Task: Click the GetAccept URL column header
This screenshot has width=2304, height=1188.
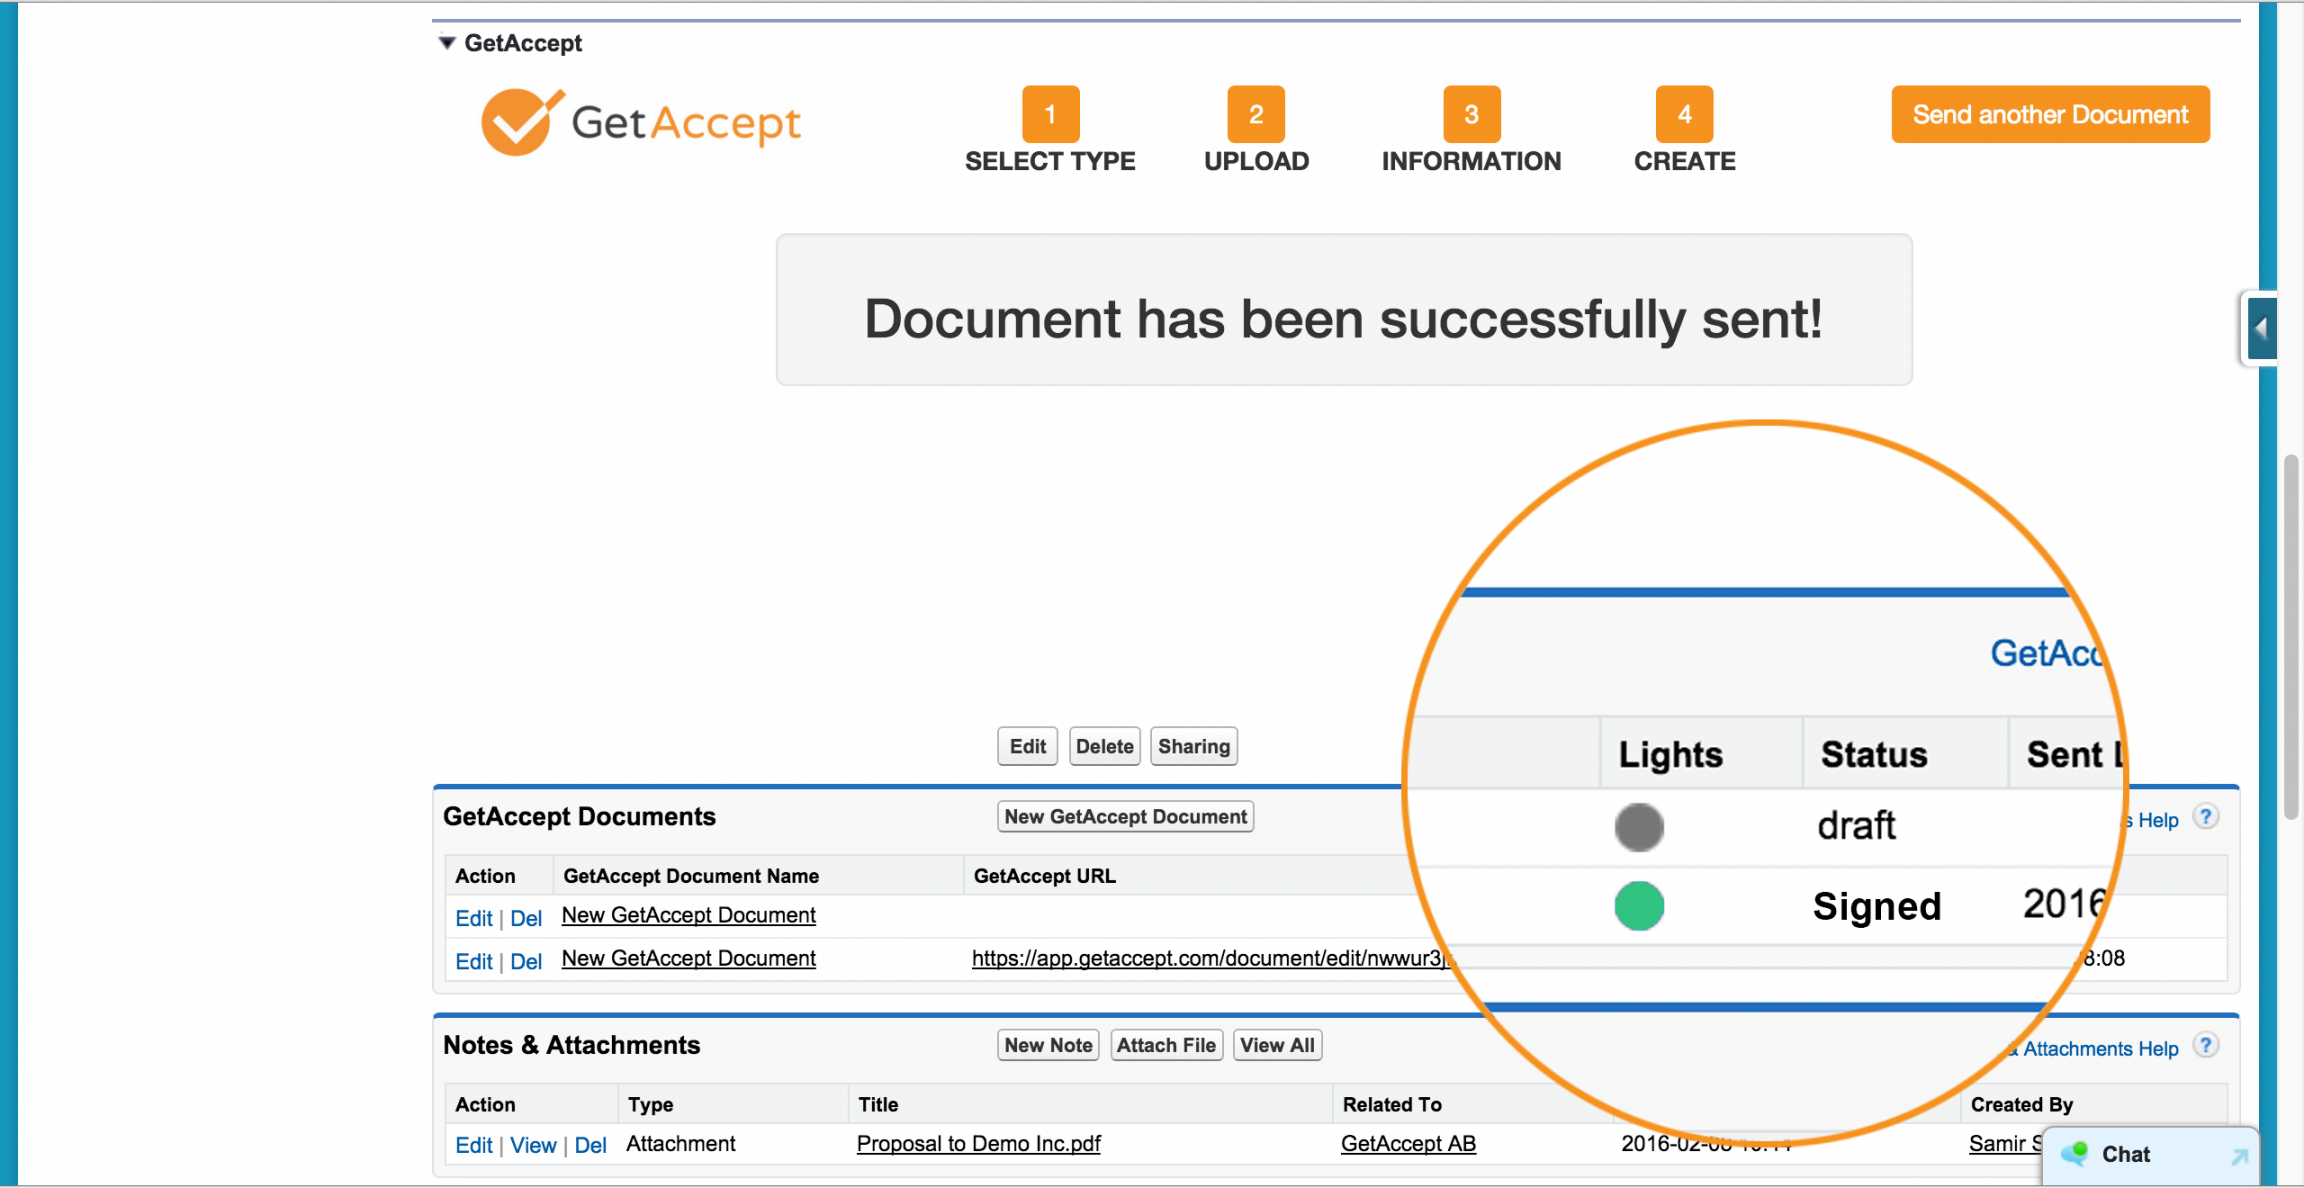Action: click(x=1044, y=875)
